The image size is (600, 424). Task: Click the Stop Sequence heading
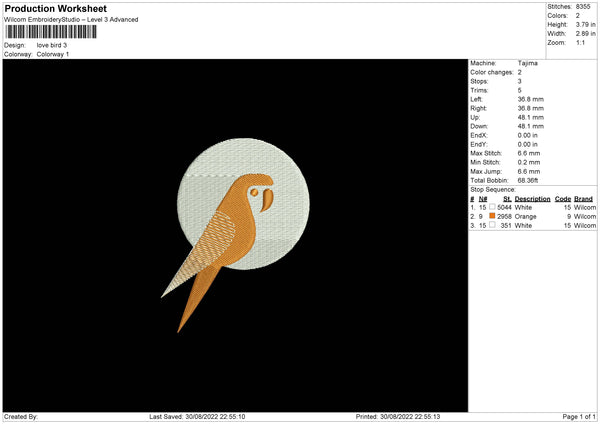[493, 188]
